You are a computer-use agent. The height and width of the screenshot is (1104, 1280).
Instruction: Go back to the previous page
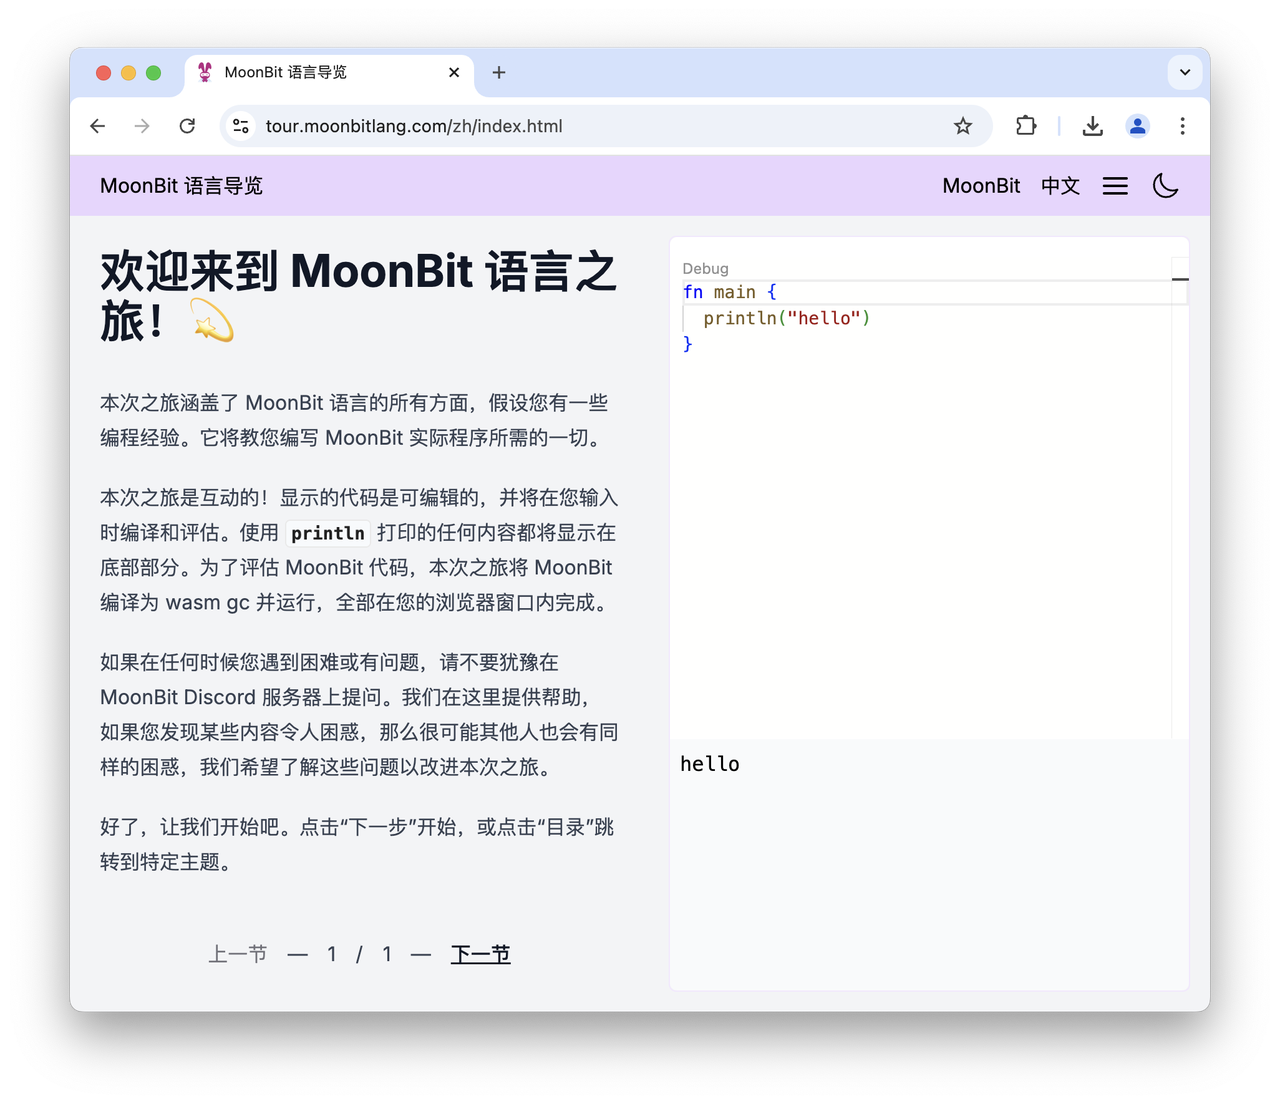(x=97, y=126)
